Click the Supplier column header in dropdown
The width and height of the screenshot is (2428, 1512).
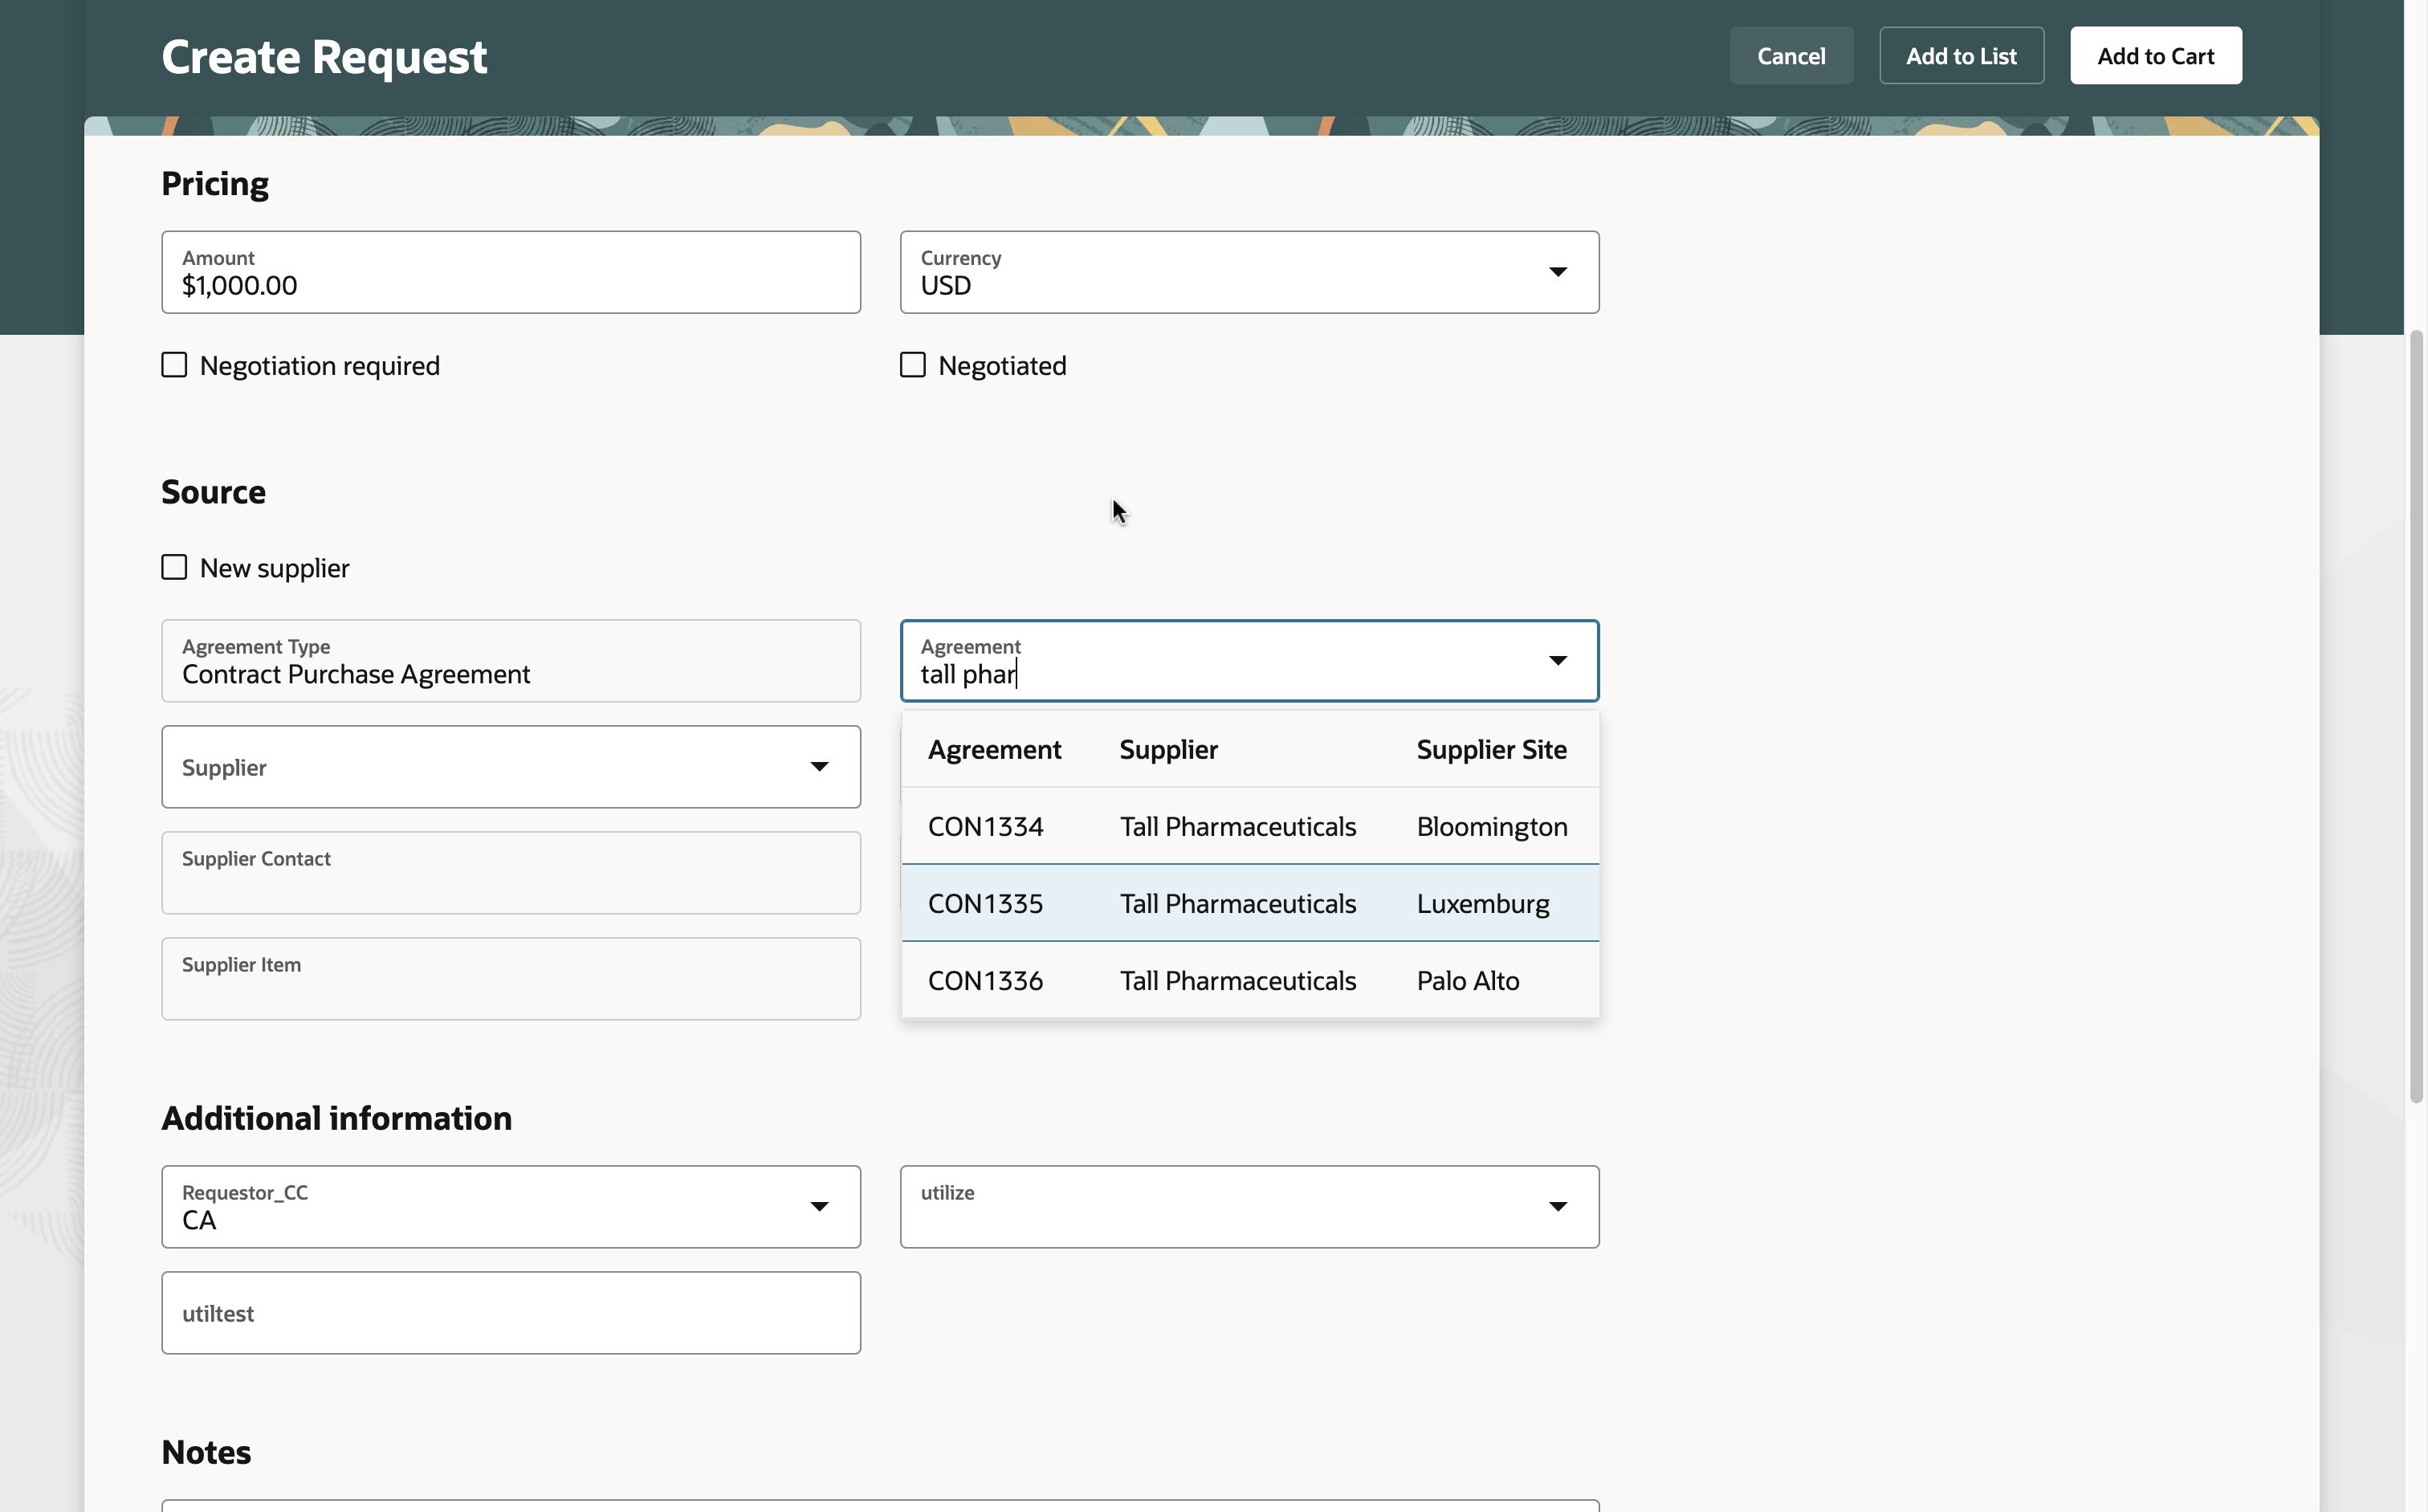[1168, 749]
